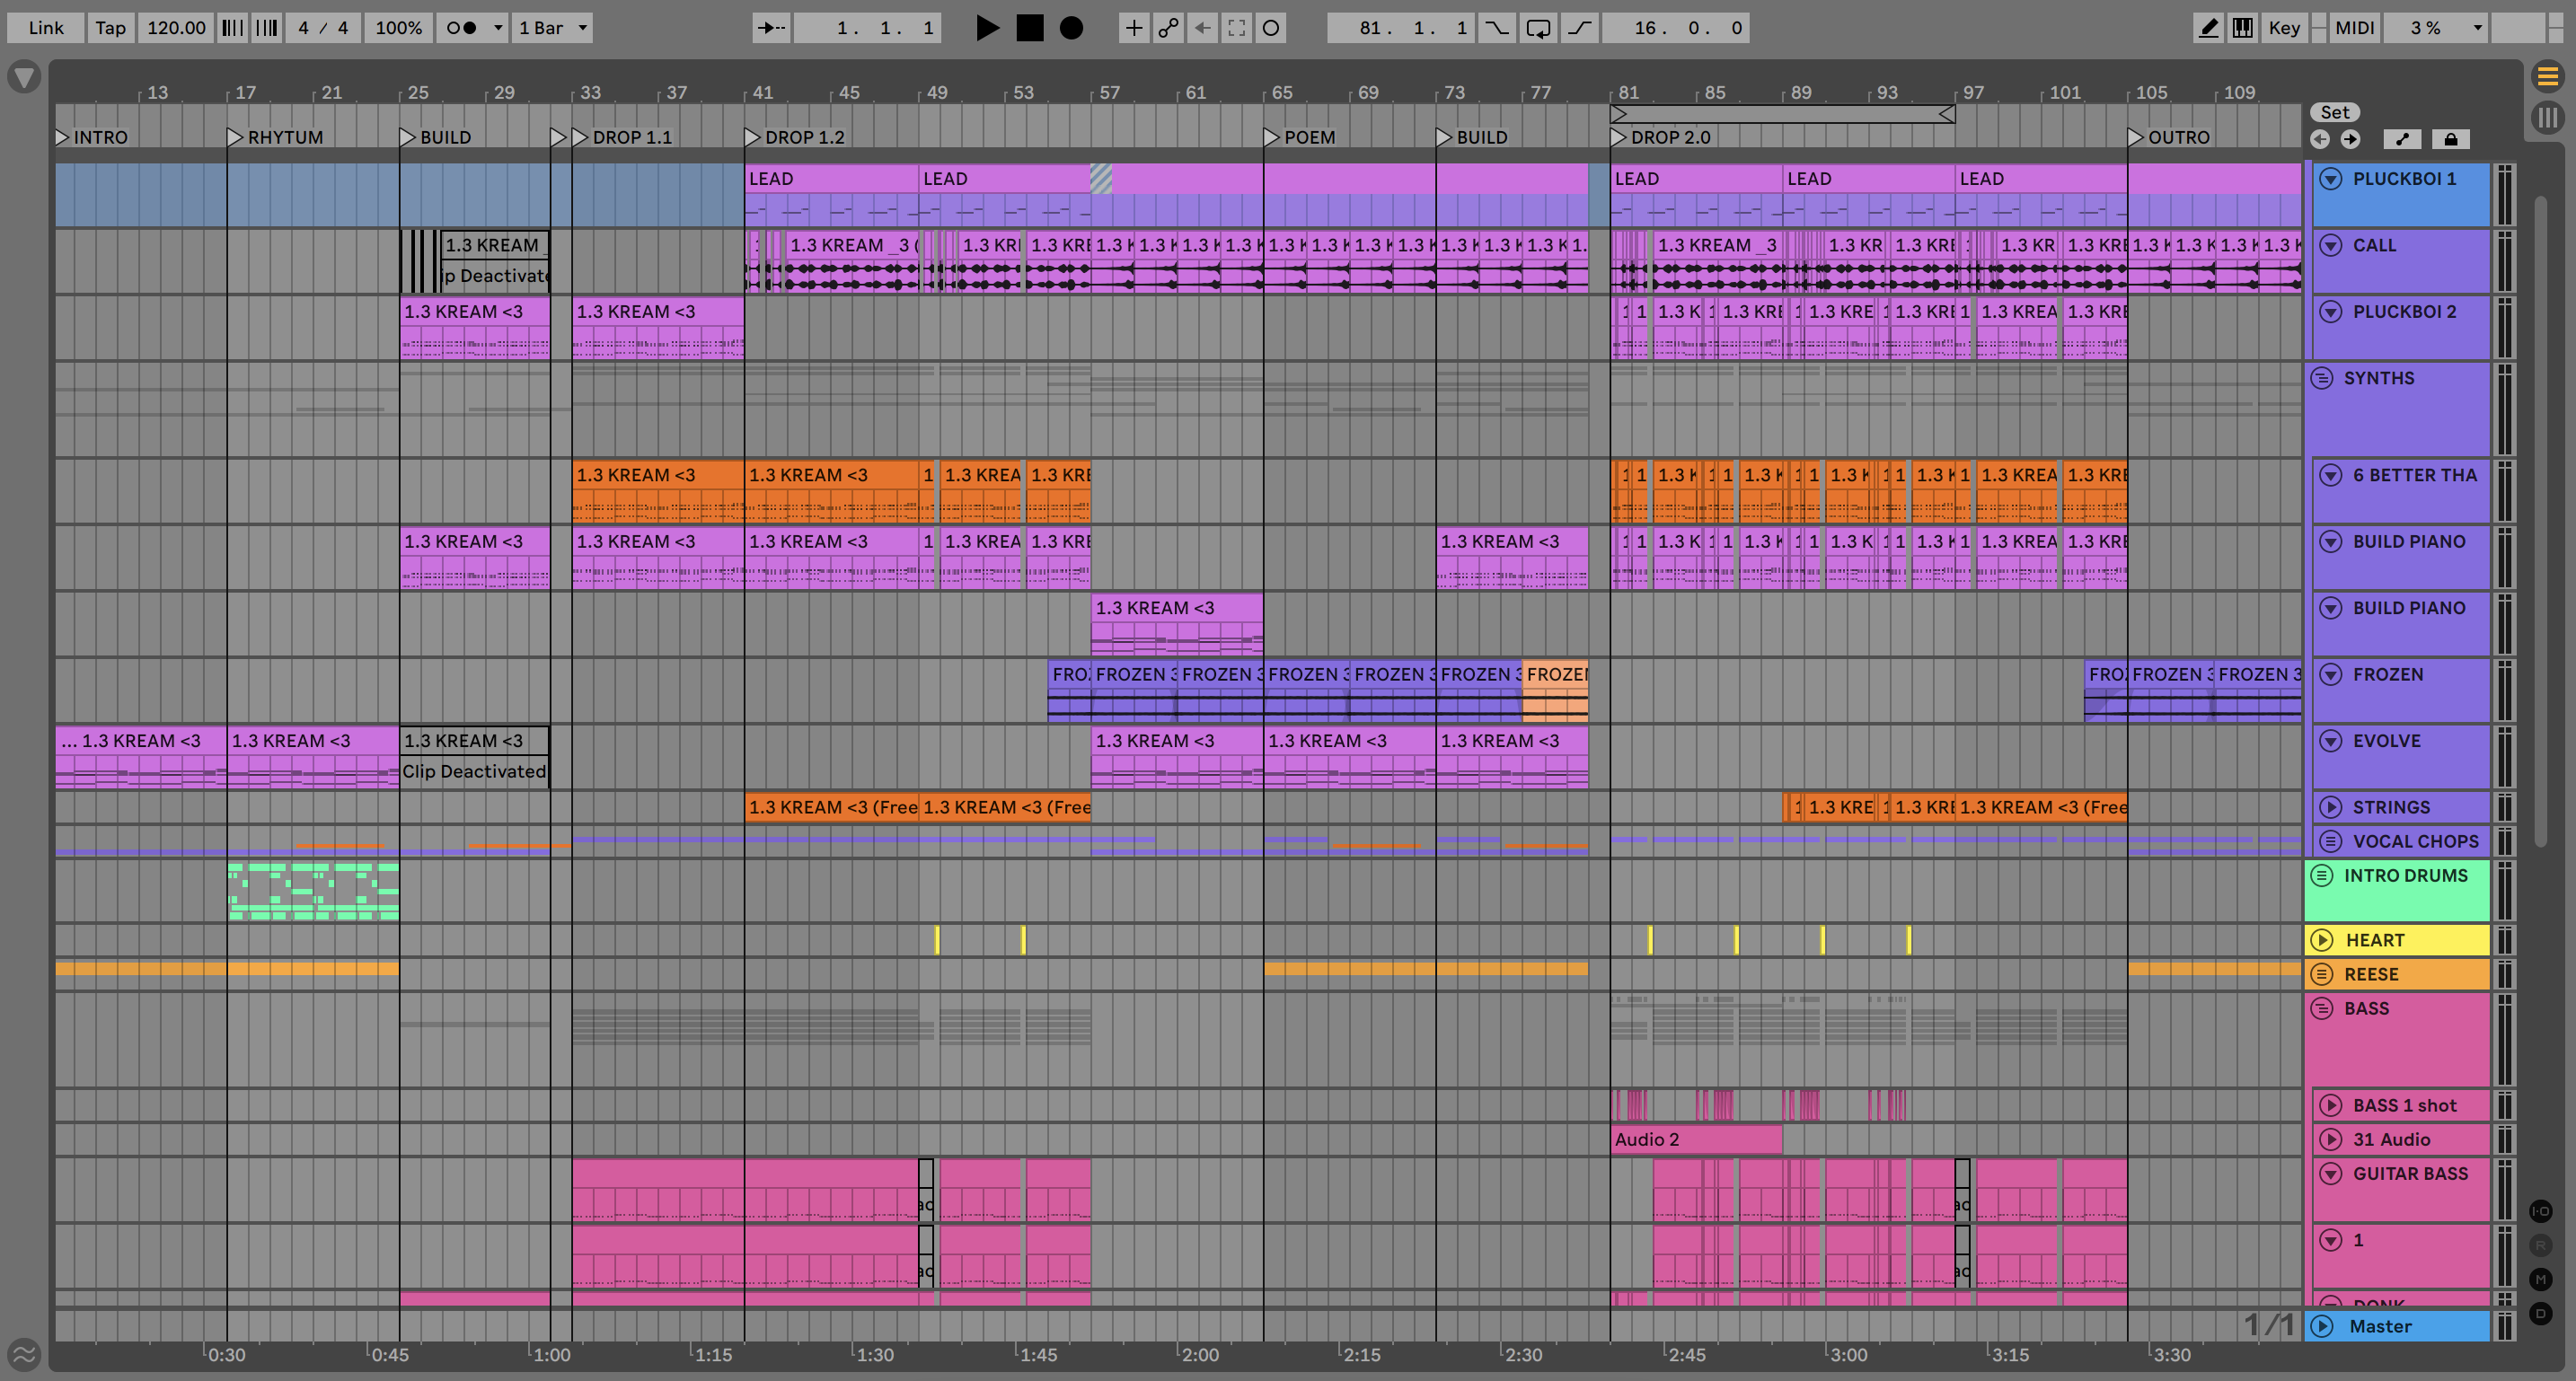The width and height of the screenshot is (2576, 1381).
Task: Enable Draw Mode pencil icon
Action: point(2208,28)
